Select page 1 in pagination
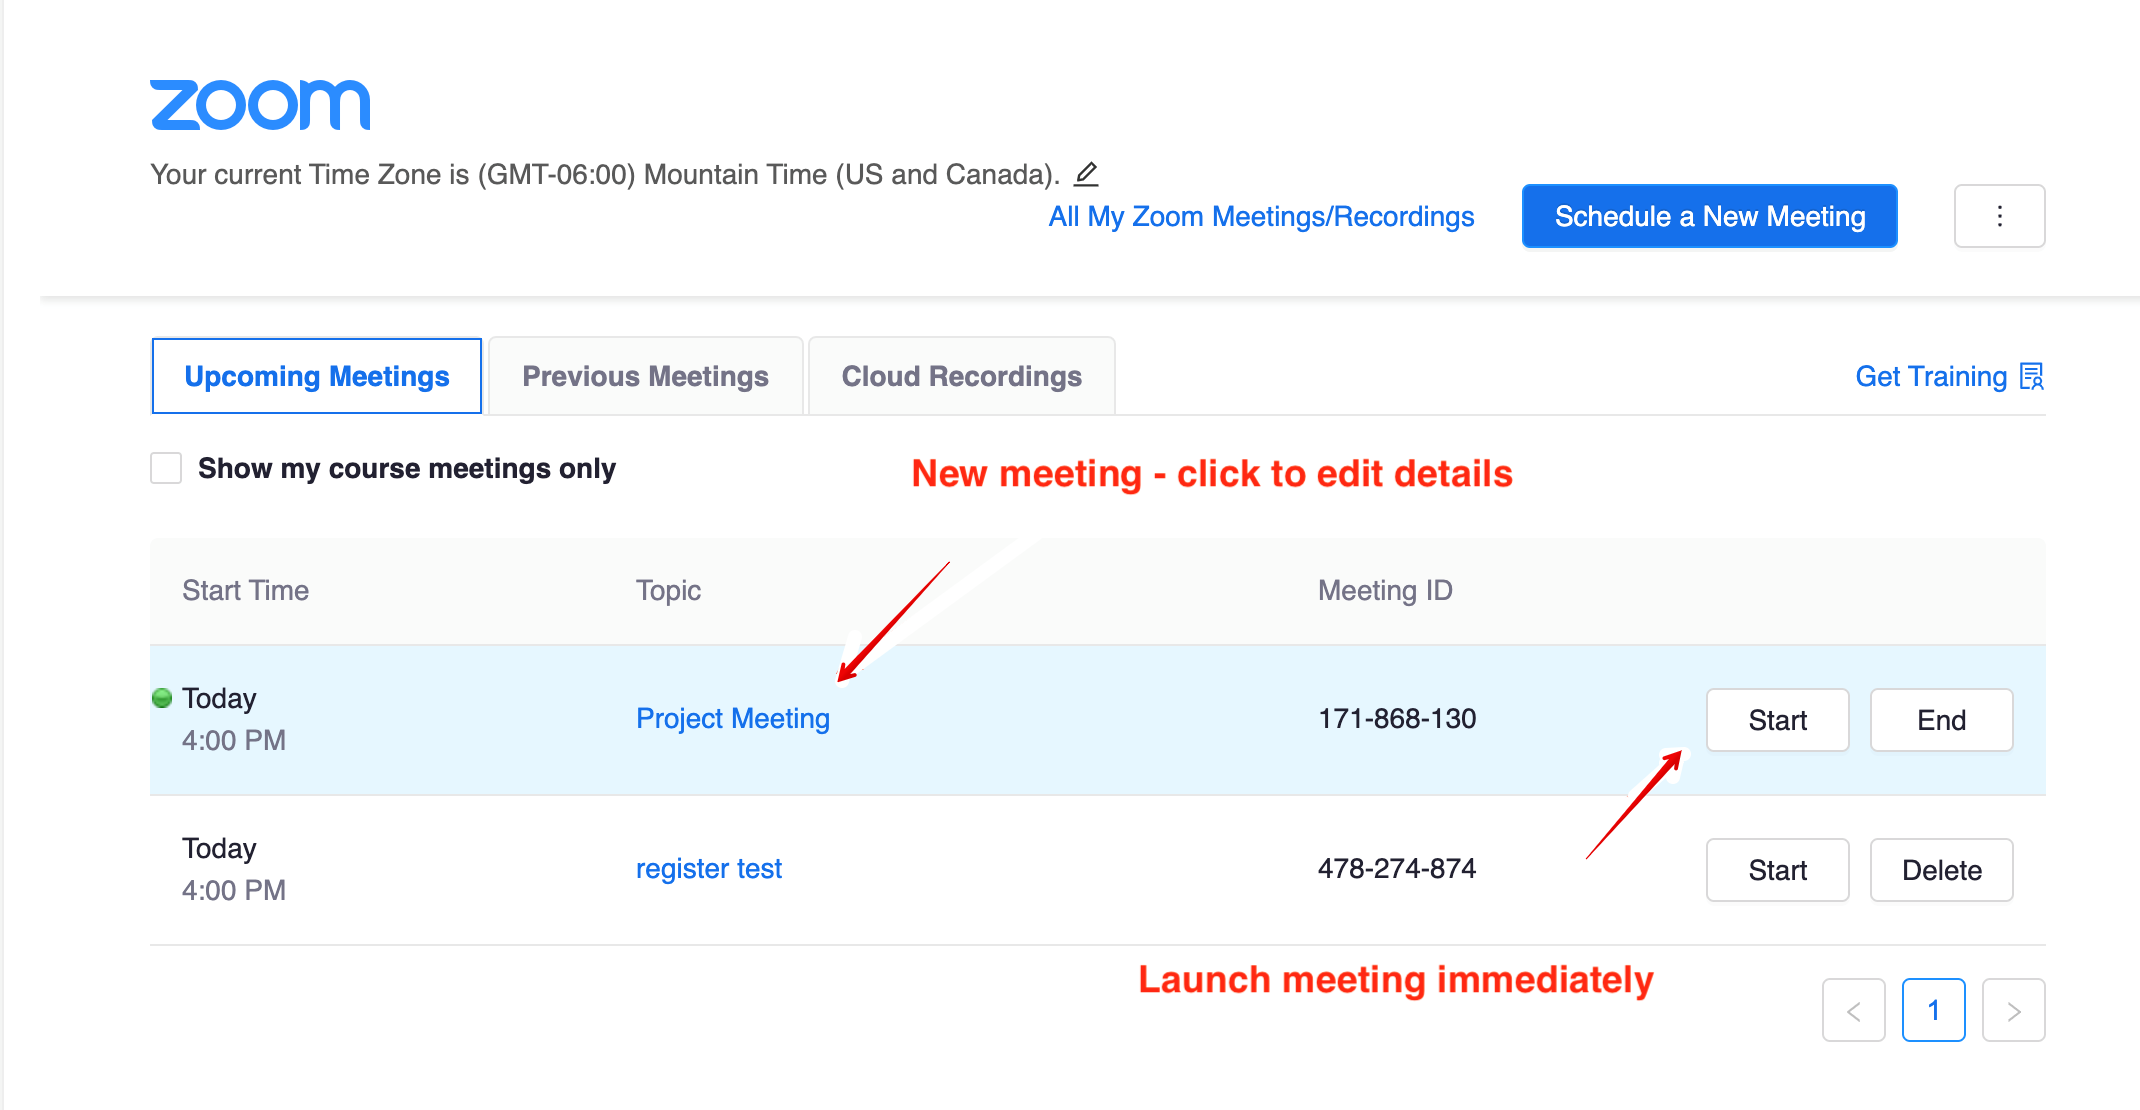 (1933, 1010)
